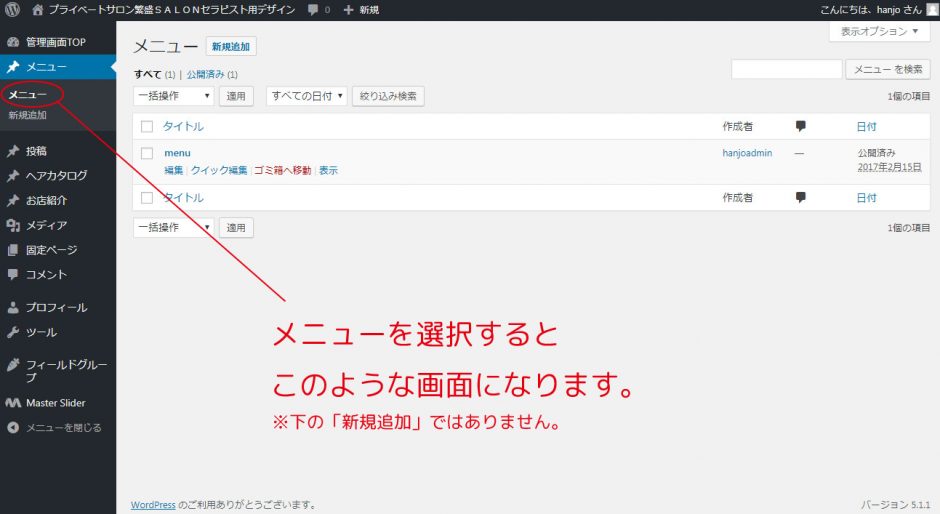Collapse the sidebar with メニューを閉じる icon
The image size is (940, 514).
13,427
